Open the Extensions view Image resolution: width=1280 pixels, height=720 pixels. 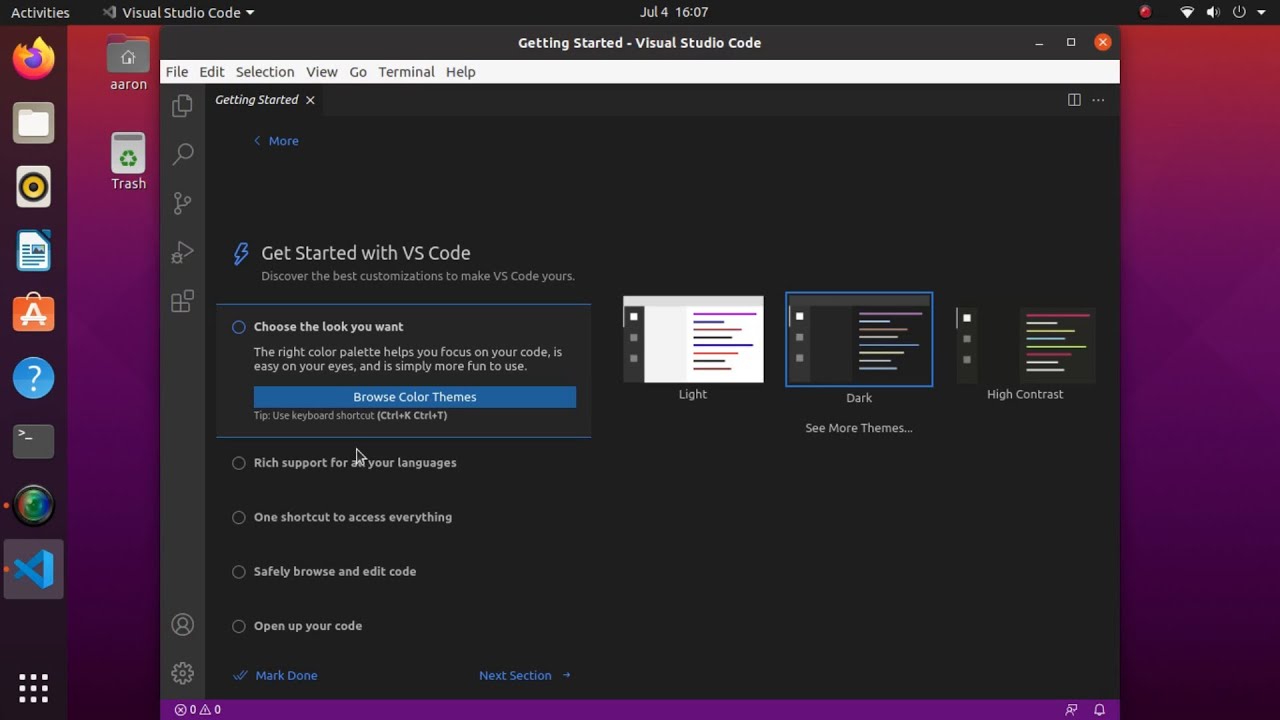pyautogui.click(x=182, y=301)
